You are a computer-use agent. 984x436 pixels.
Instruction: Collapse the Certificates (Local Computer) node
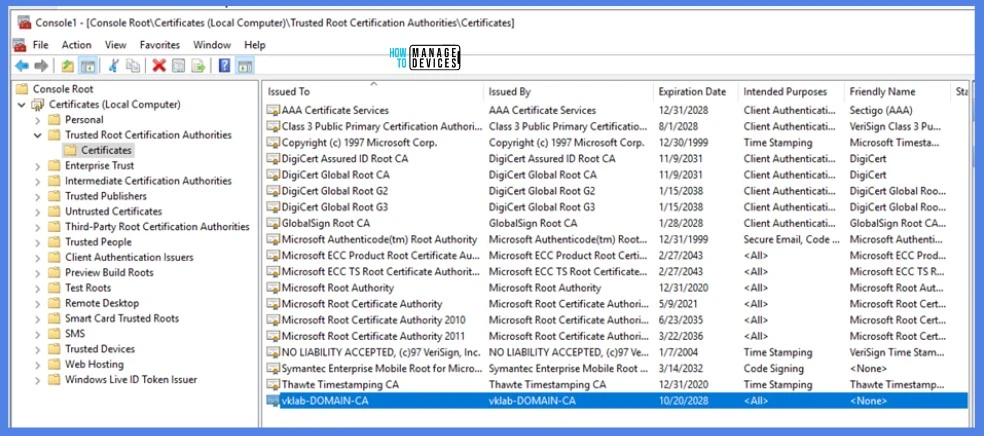[x=22, y=105]
